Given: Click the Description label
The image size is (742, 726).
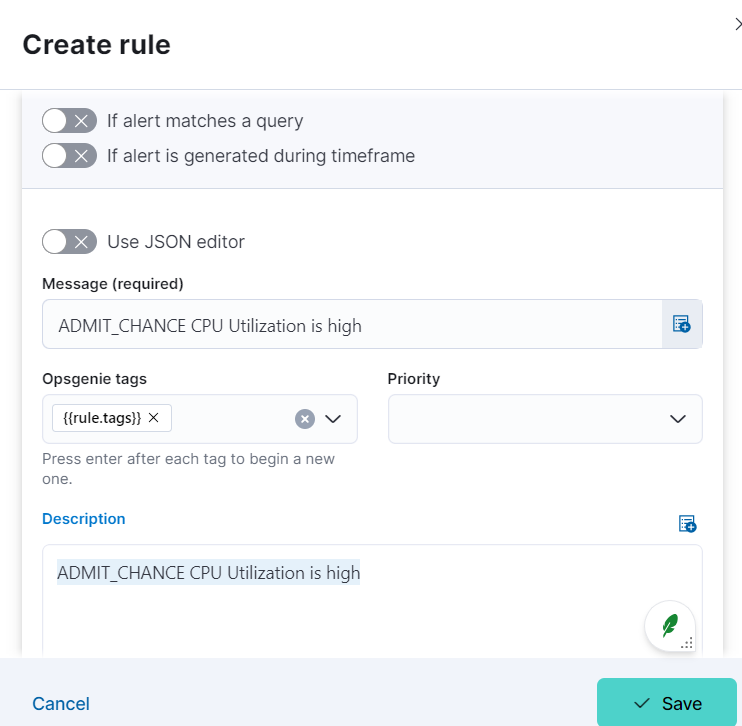Looking at the screenshot, I should point(84,519).
